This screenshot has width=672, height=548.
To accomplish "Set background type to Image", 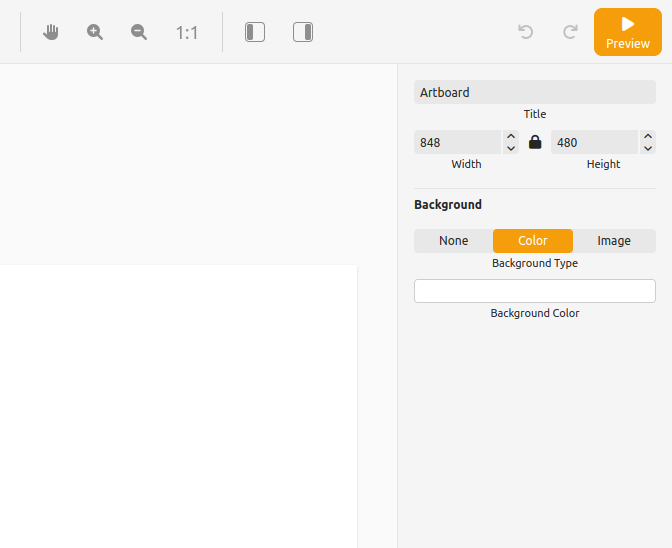I will (614, 241).
